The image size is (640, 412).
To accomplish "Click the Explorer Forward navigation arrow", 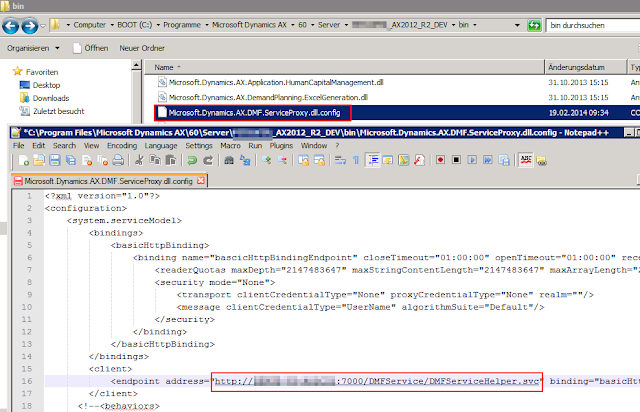I will click(29, 26).
